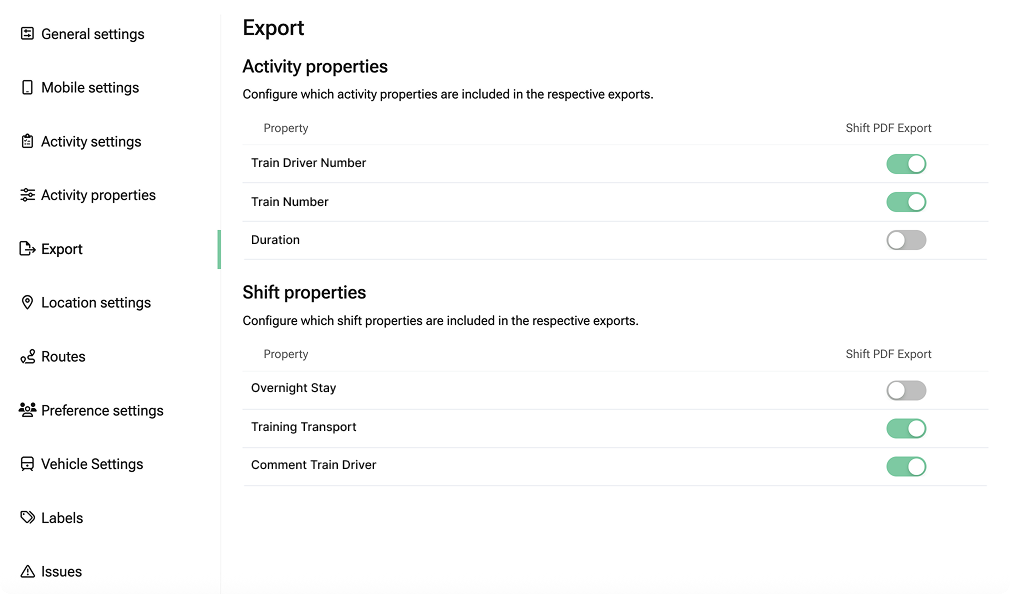The height and width of the screenshot is (594, 1010).
Task: Turn off Comment Train Driver toggle
Action: pos(906,467)
